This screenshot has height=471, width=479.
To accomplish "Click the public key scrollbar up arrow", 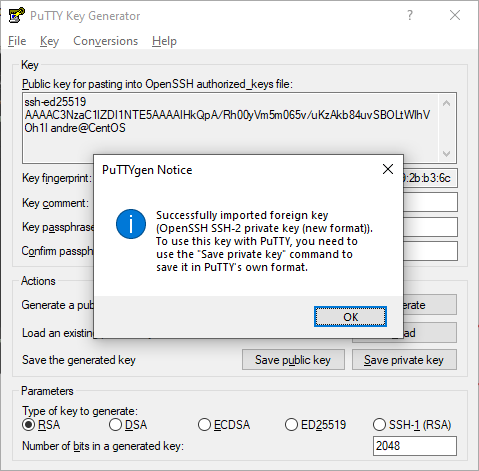I will pyautogui.click(x=446, y=103).
